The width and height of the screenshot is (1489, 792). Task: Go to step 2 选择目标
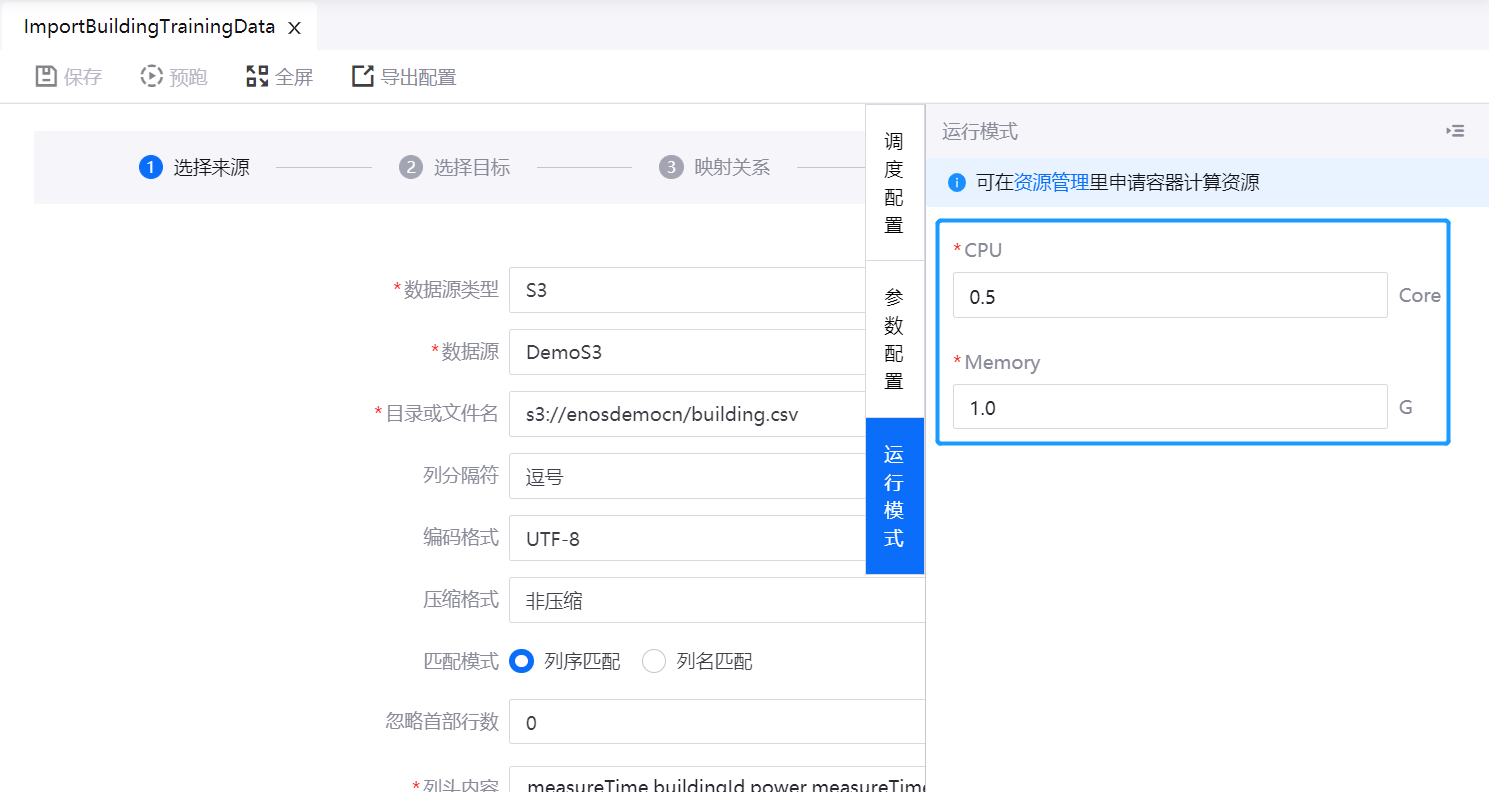455,167
